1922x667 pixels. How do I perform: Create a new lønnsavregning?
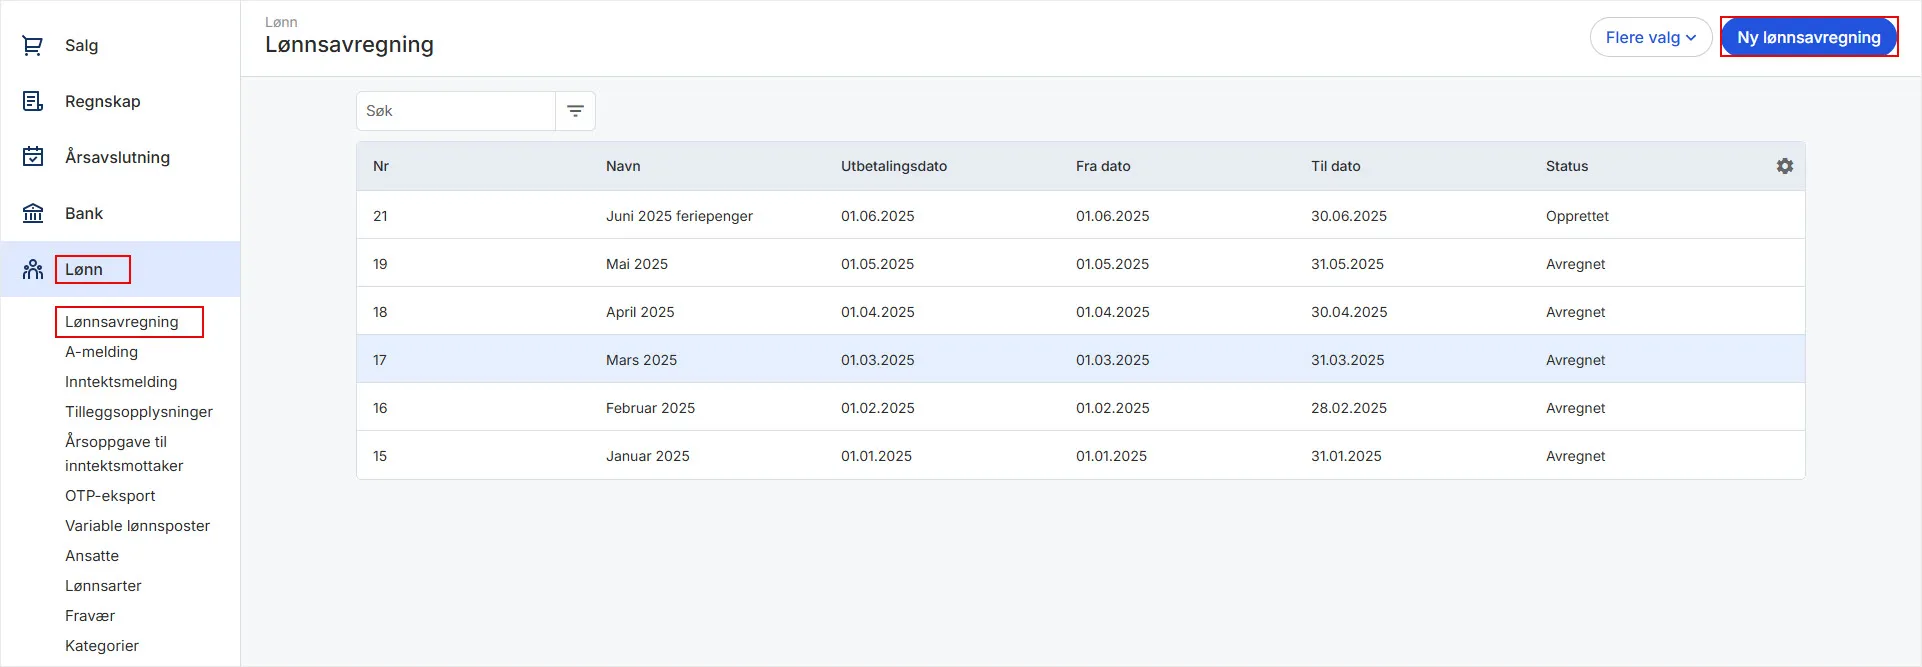coord(1808,38)
